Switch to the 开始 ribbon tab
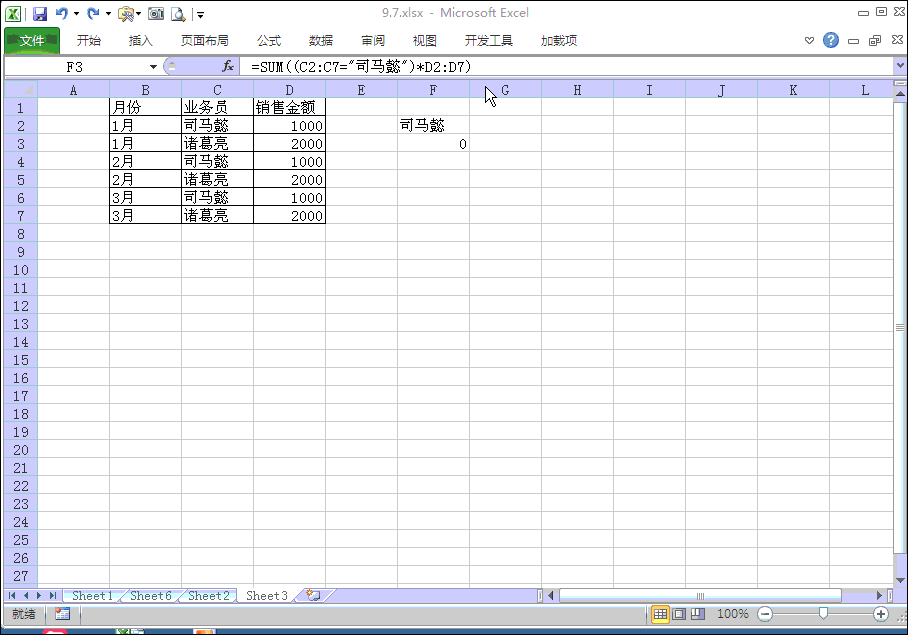The image size is (908, 635). 89,41
